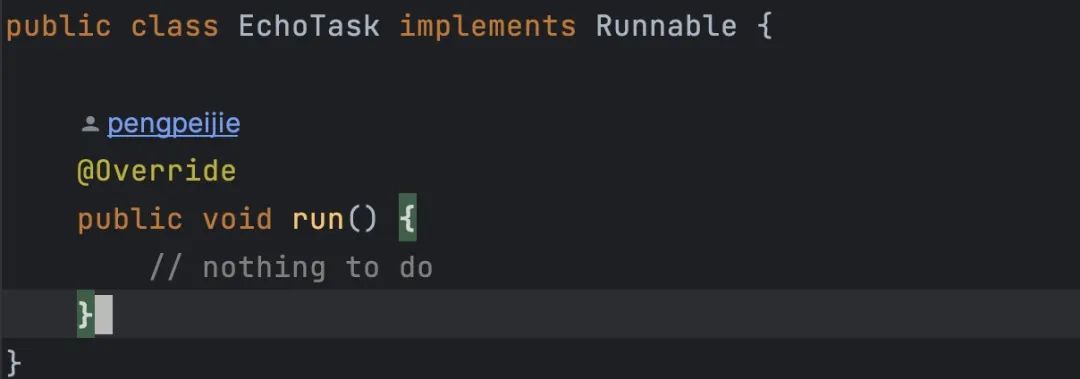Click the void keyword
The width and height of the screenshot is (1080, 379).
[237, 219]
